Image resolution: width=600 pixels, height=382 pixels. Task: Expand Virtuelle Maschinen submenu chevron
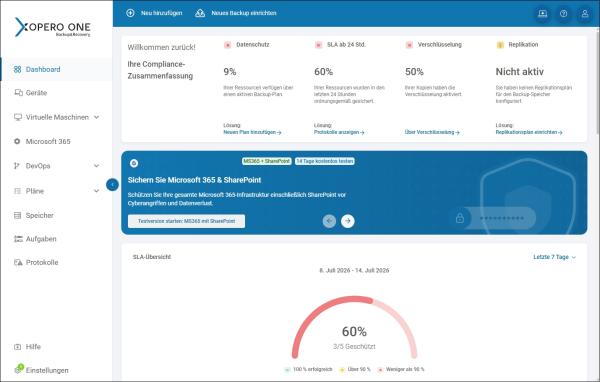96,117
